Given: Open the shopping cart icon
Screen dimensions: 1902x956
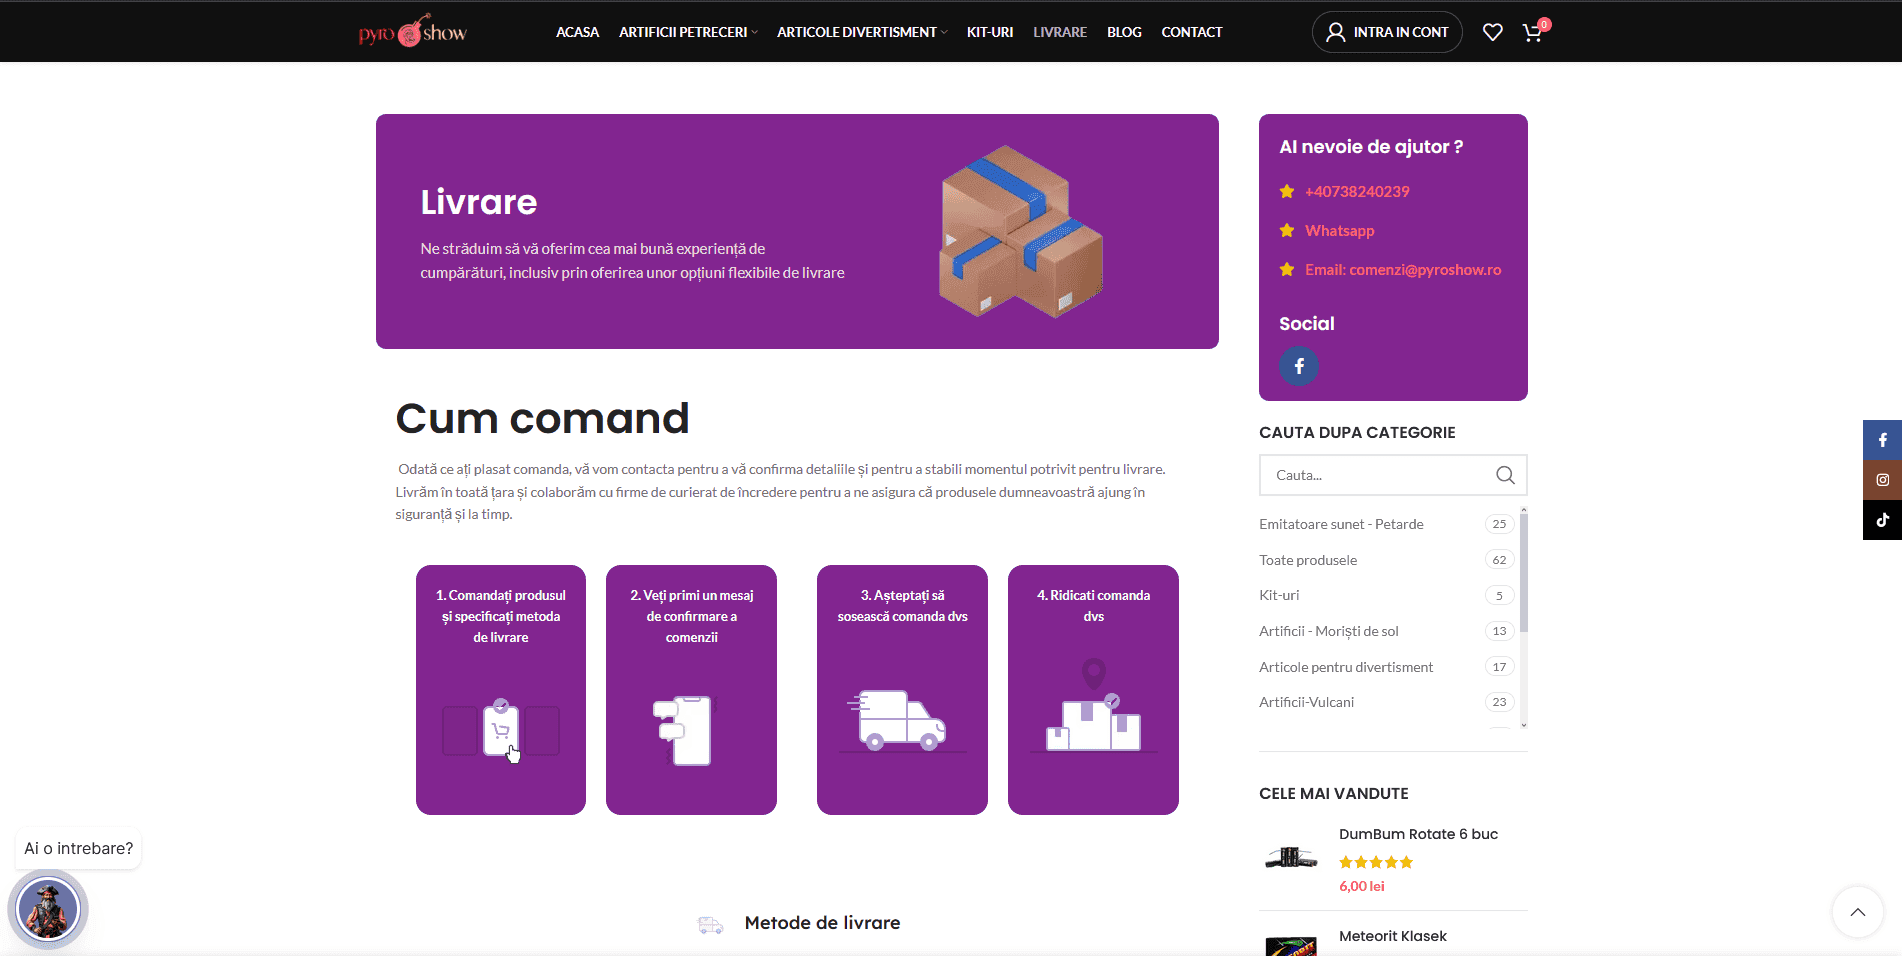Looking at the screenshot, I should (1533, 32).
